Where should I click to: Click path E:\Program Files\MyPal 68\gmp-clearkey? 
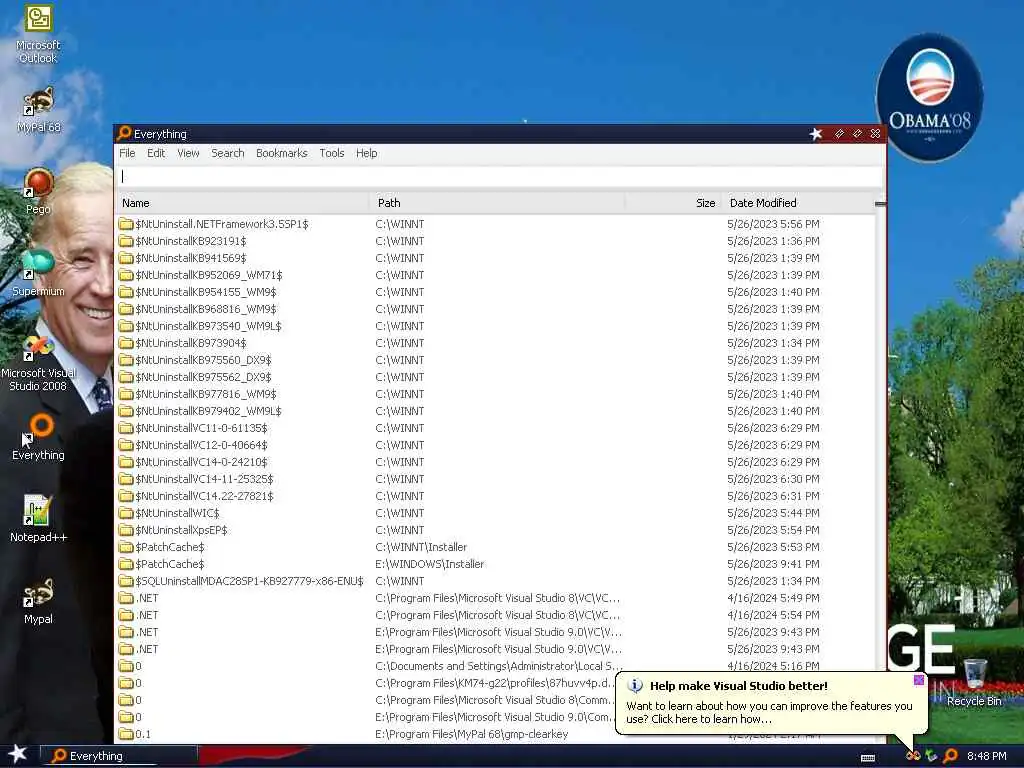pos(472,734)
